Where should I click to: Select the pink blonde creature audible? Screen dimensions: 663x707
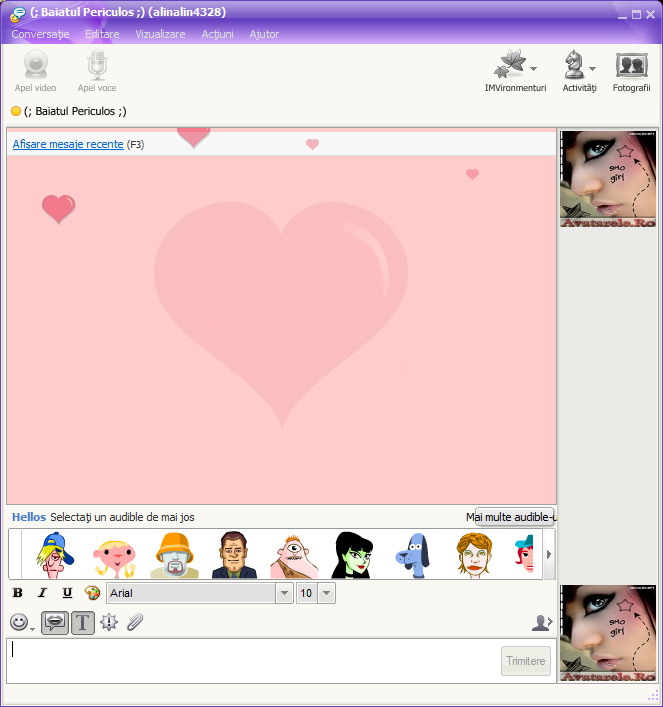click(114, 558)
